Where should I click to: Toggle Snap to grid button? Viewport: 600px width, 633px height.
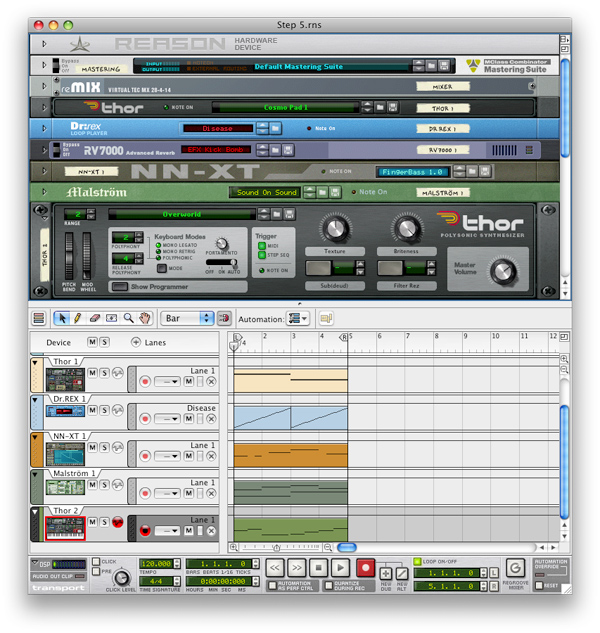224,319
